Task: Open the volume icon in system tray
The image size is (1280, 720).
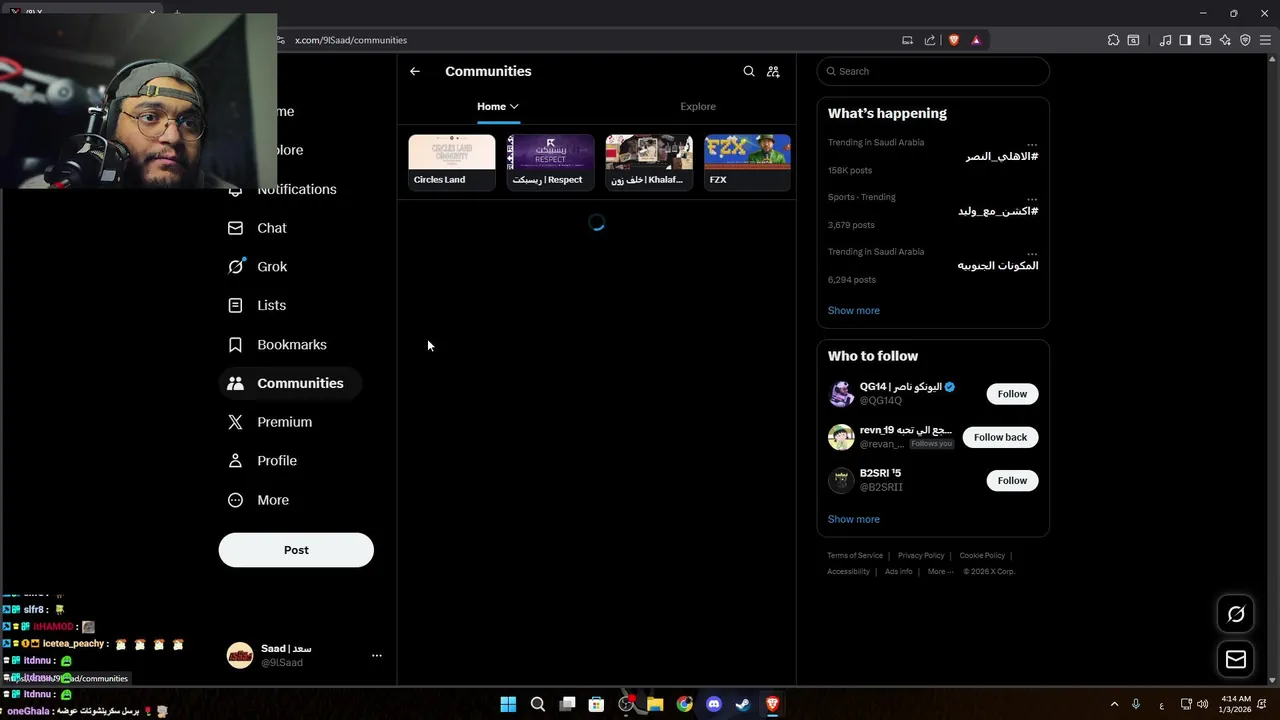Action: [x=1202, y=704]
